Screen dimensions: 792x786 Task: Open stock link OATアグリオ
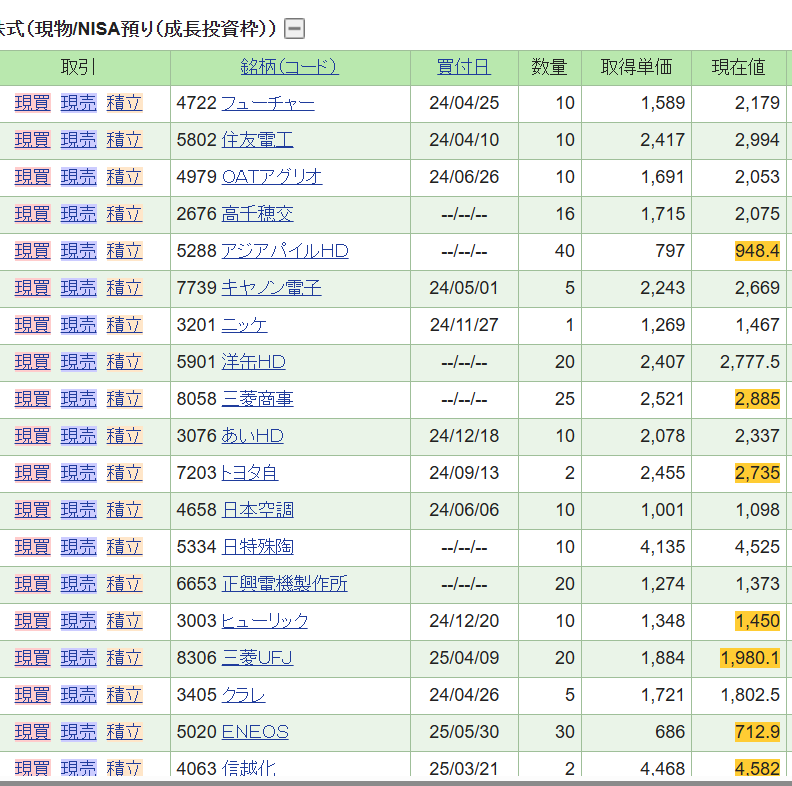click(272, 177)
